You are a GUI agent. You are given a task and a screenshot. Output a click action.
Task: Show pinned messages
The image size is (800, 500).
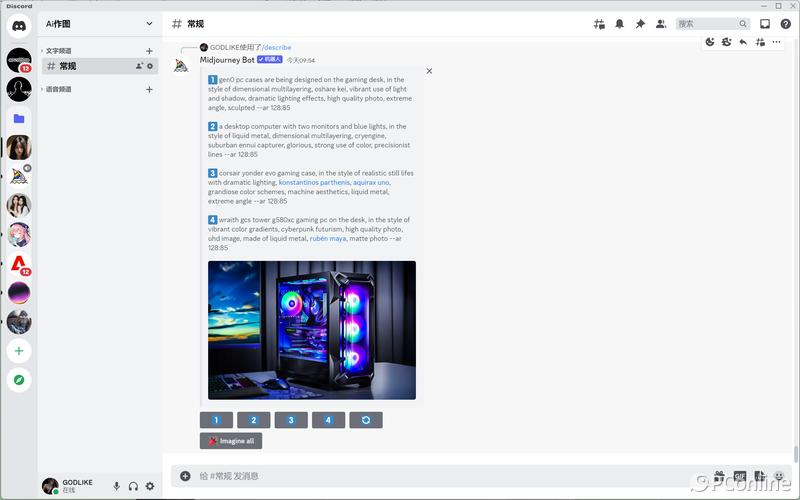(x=640, y=24)
